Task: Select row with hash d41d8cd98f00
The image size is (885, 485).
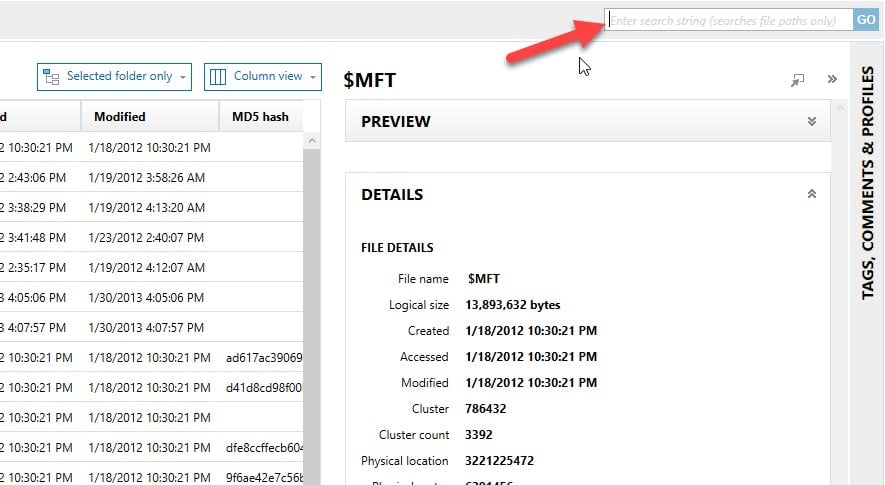Action: 151,387
